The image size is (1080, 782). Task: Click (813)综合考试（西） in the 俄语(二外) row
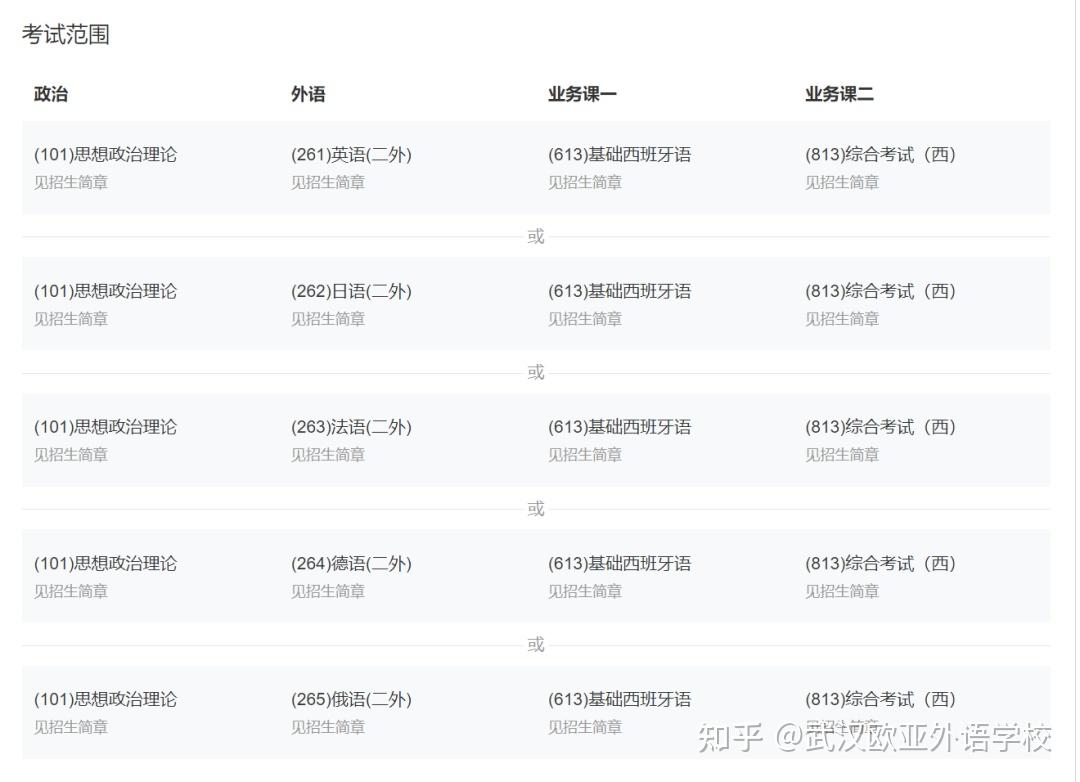pos(880,699)
